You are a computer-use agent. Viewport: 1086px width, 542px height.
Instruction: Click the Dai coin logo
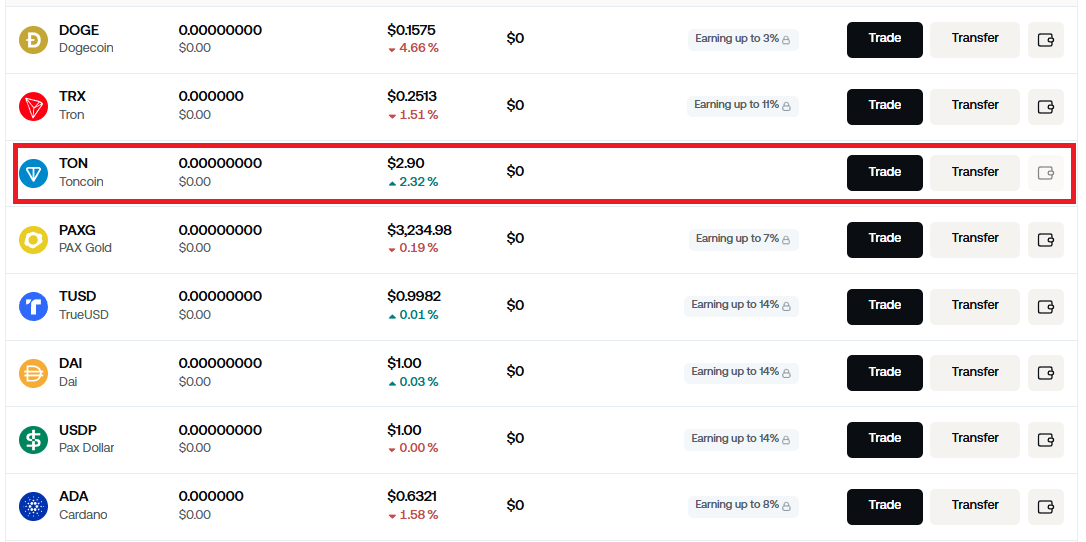(x=33, y=373)
